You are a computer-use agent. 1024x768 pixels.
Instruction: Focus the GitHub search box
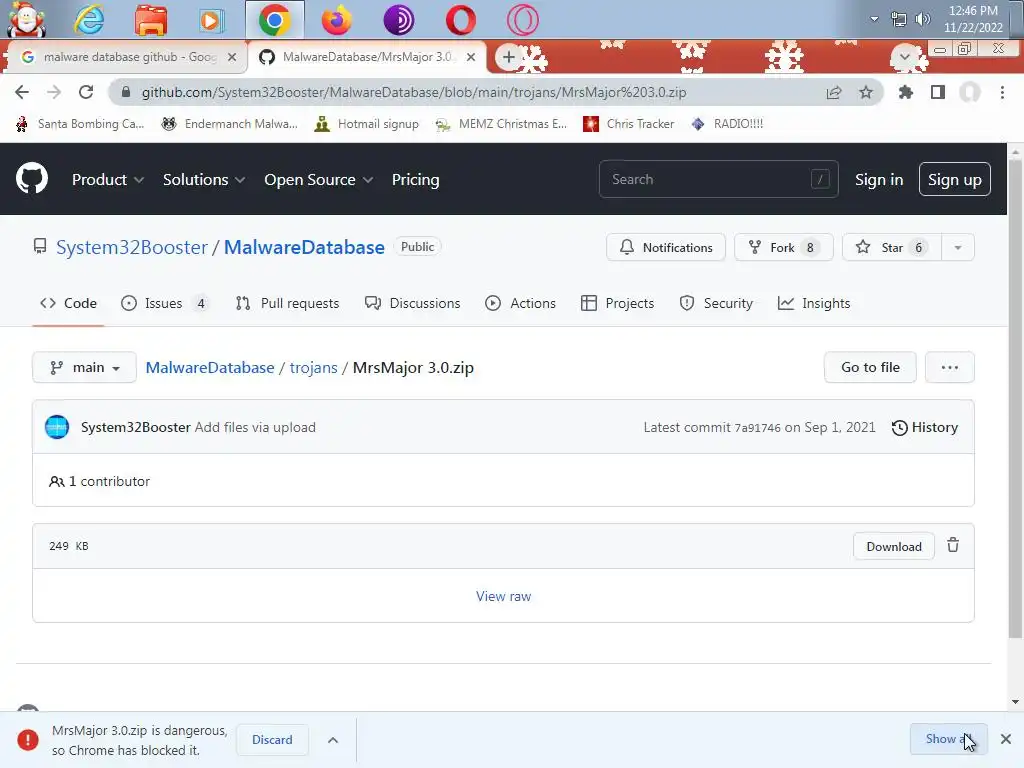(x=718, y=179)
